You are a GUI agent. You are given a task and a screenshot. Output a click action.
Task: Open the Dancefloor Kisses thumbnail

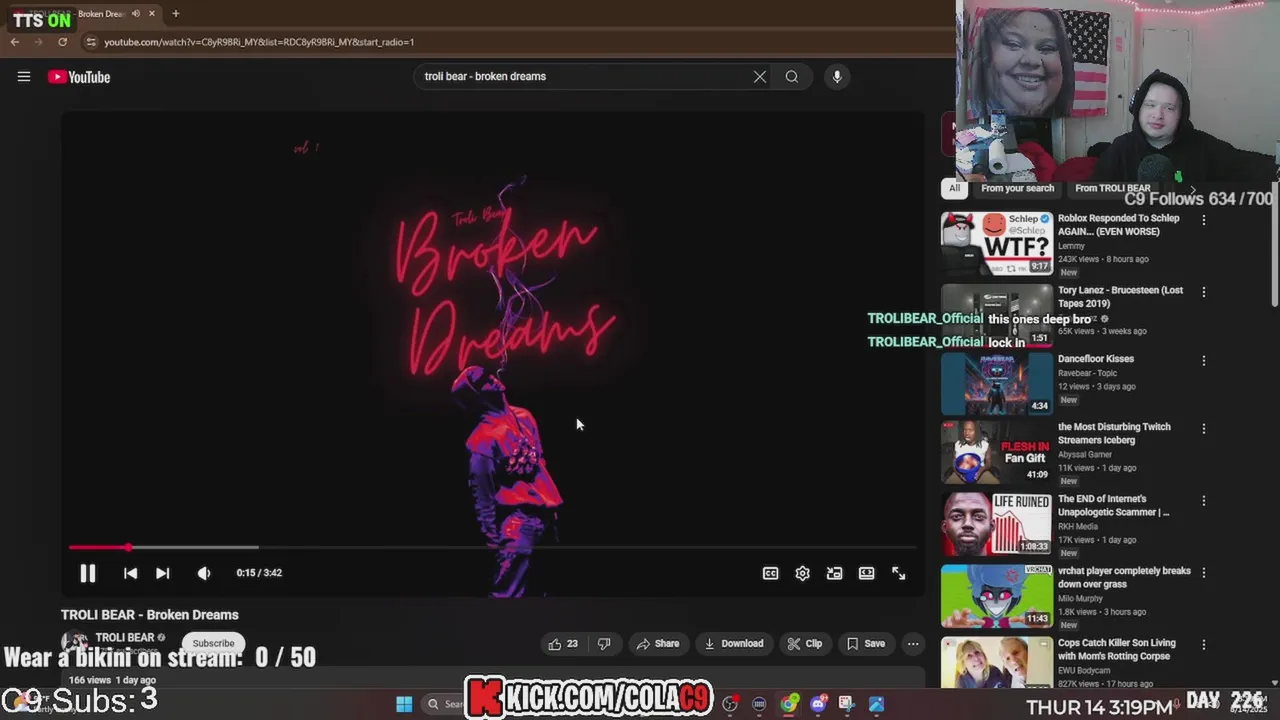pos(997,383)
